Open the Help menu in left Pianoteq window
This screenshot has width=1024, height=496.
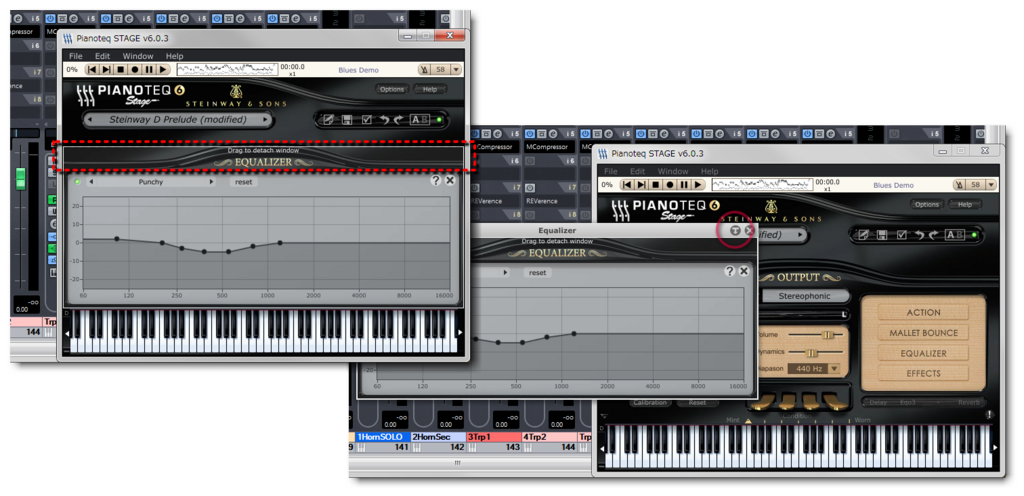pyautogui.click(x=174, y=56)
